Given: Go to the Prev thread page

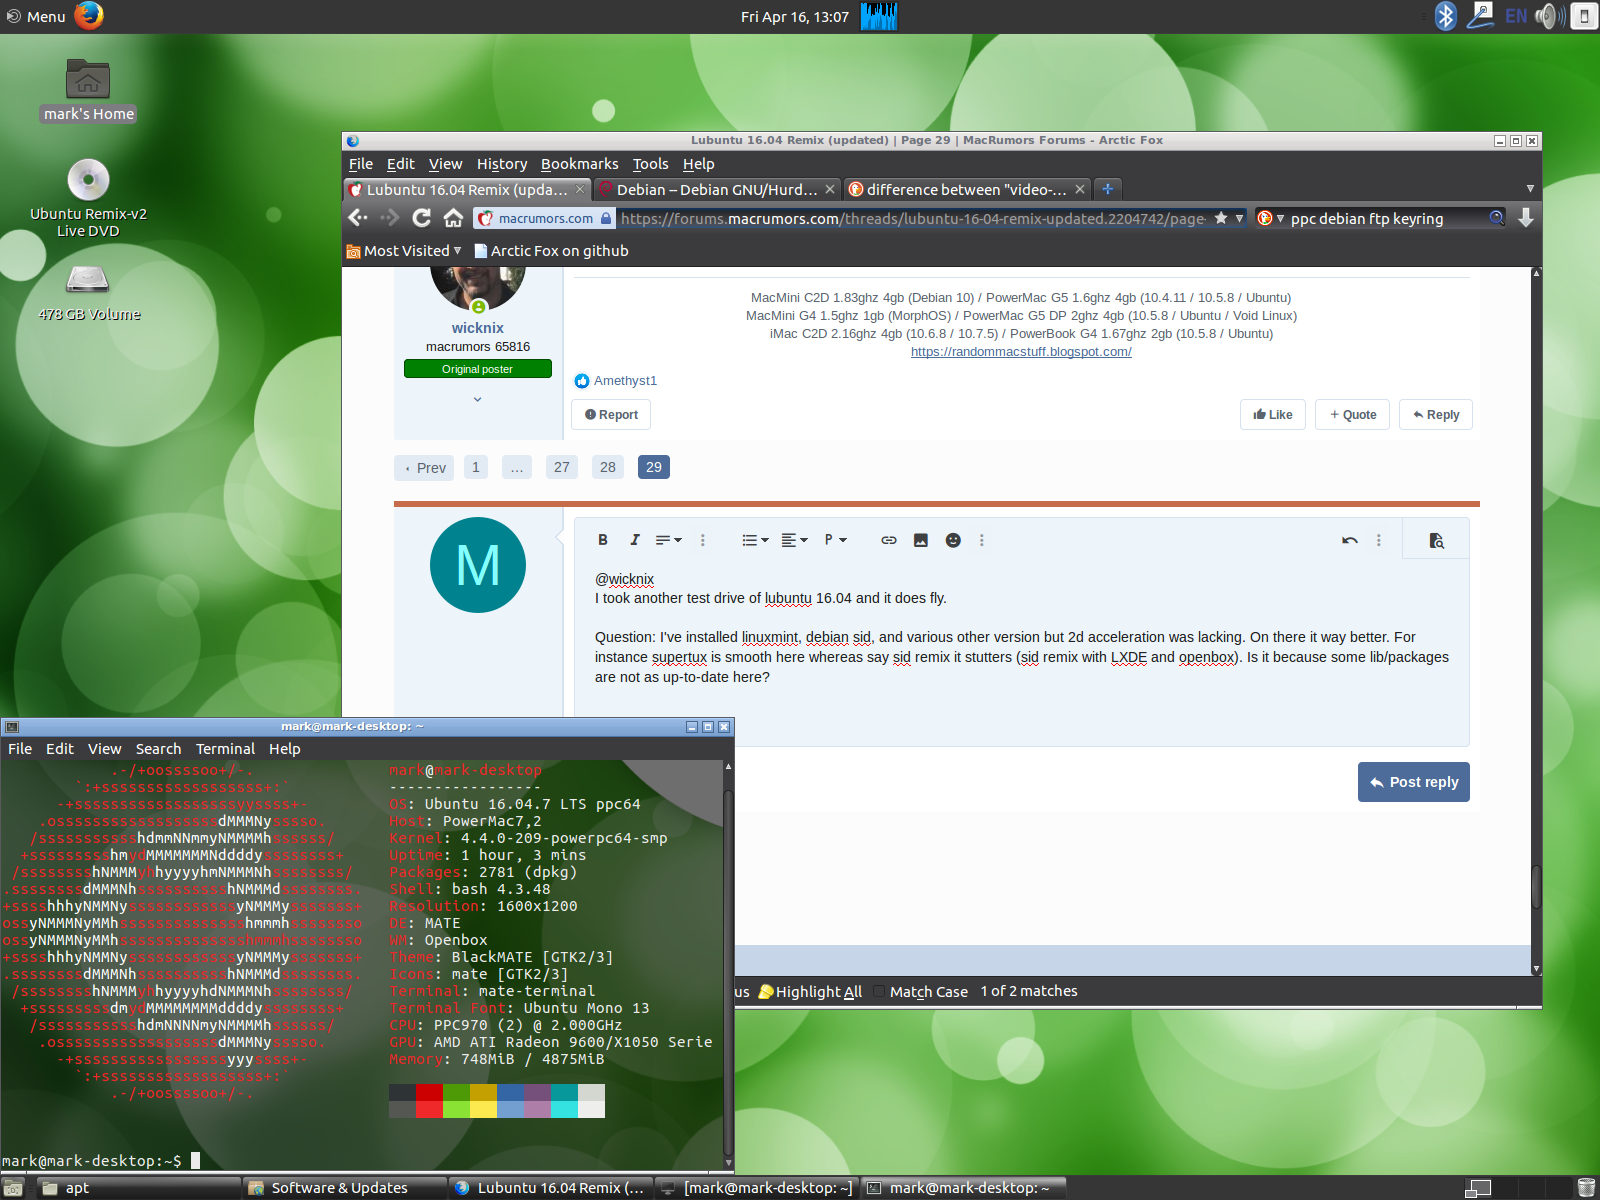Looking at the screenshot, I should (x=425, y=468).
